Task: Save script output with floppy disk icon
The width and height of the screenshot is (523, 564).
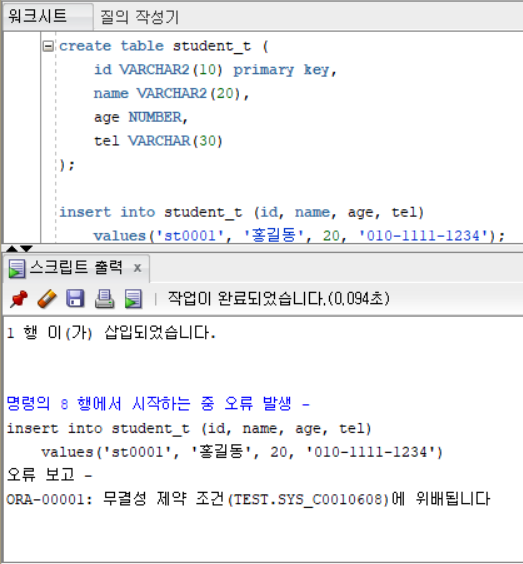Action: coord(75,299)
